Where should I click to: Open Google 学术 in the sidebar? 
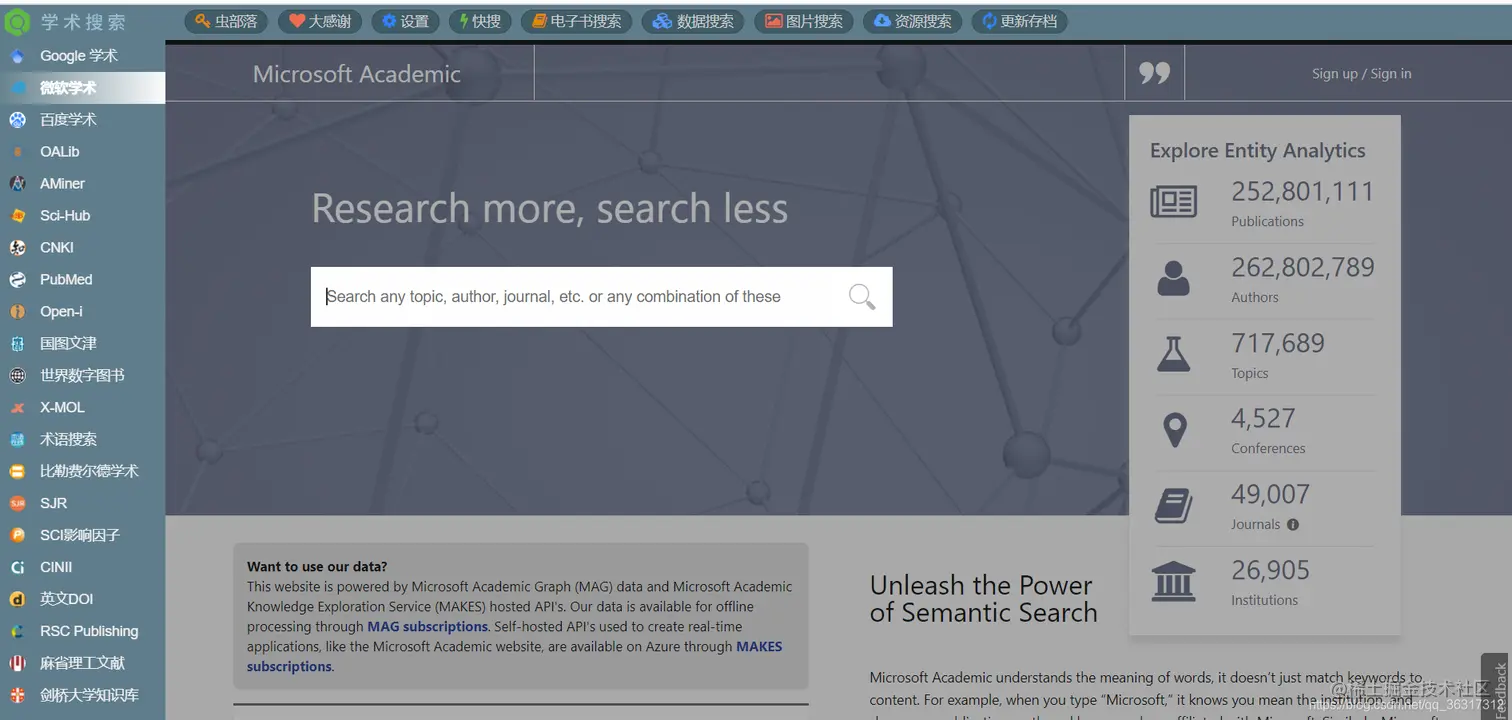click(82, 56)
